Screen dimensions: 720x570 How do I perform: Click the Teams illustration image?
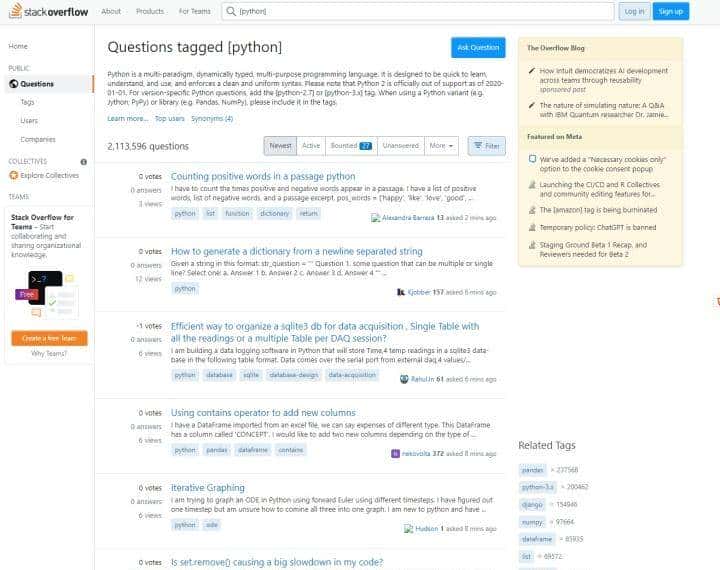(x=46, y=295)
